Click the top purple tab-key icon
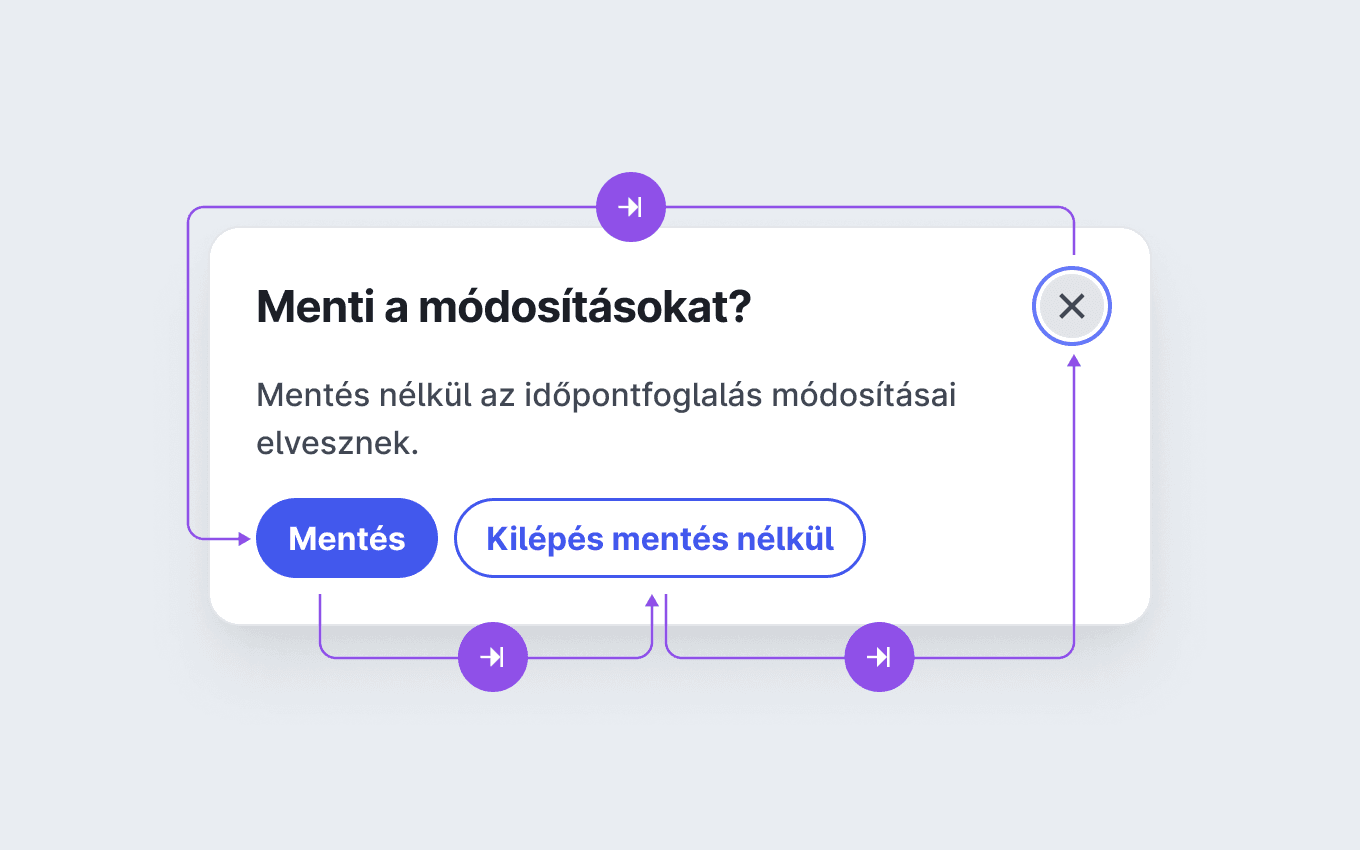 (x=630, y=207)
